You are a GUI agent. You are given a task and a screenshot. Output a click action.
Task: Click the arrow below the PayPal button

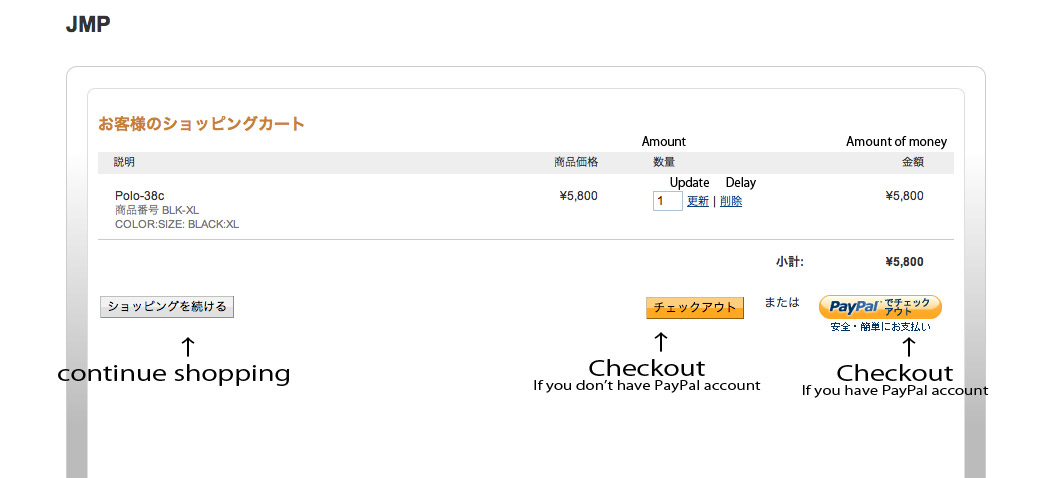(908, 347)
